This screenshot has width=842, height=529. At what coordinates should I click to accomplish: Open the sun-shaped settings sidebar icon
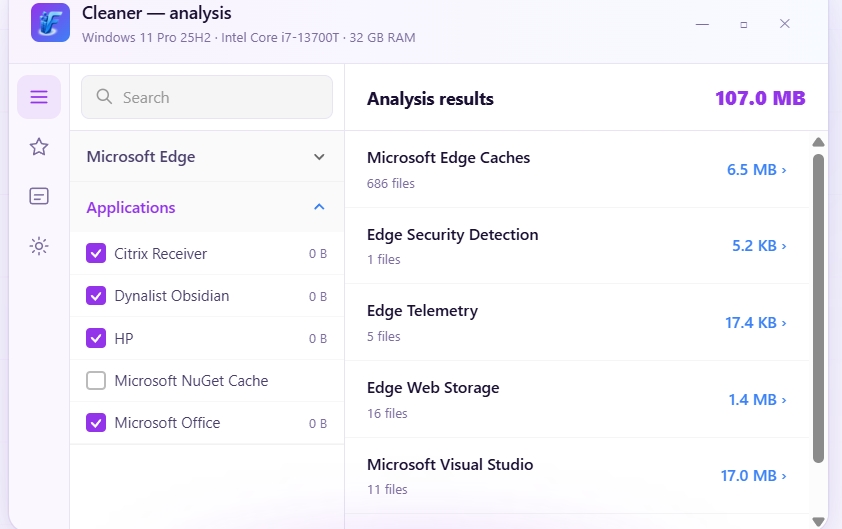(39, 246)
